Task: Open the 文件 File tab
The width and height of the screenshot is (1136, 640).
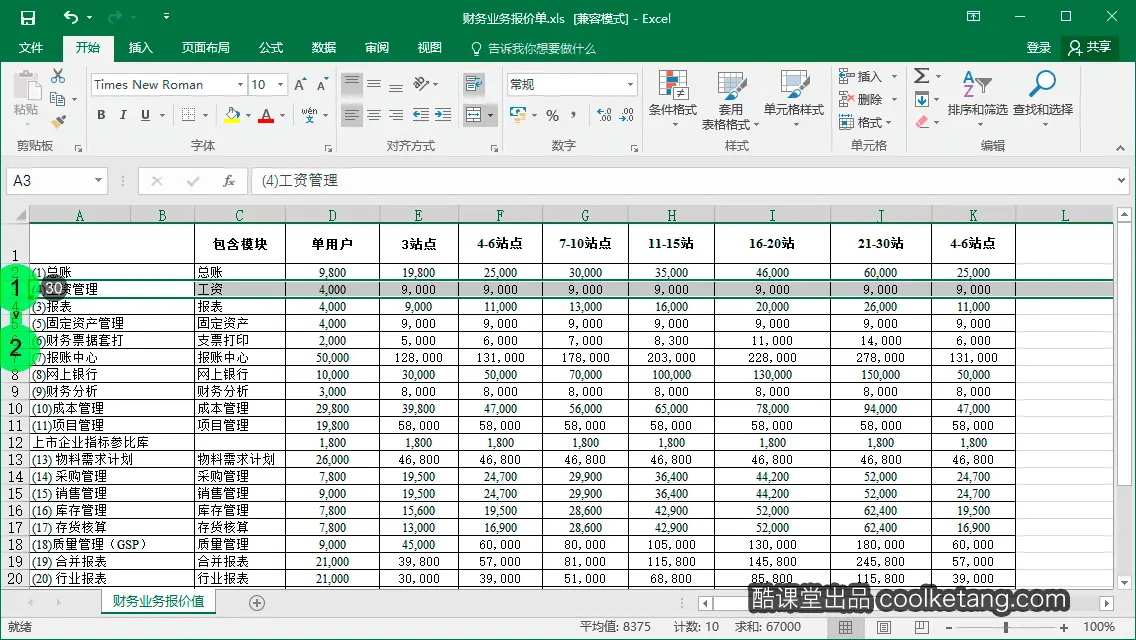Action: click(30, 48)
